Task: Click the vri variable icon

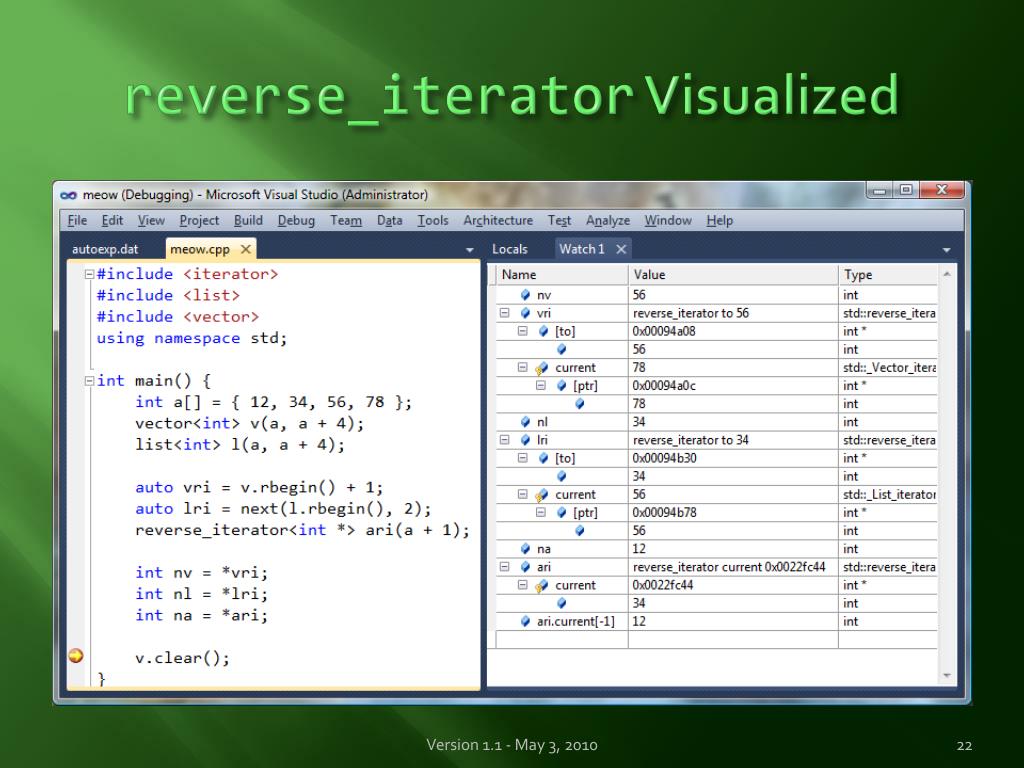Action: (525, 313)
